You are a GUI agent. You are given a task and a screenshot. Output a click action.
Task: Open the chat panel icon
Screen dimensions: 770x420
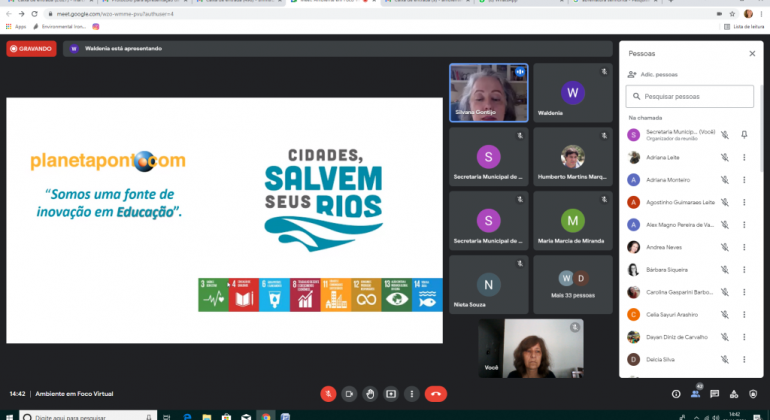coord(715,394)
